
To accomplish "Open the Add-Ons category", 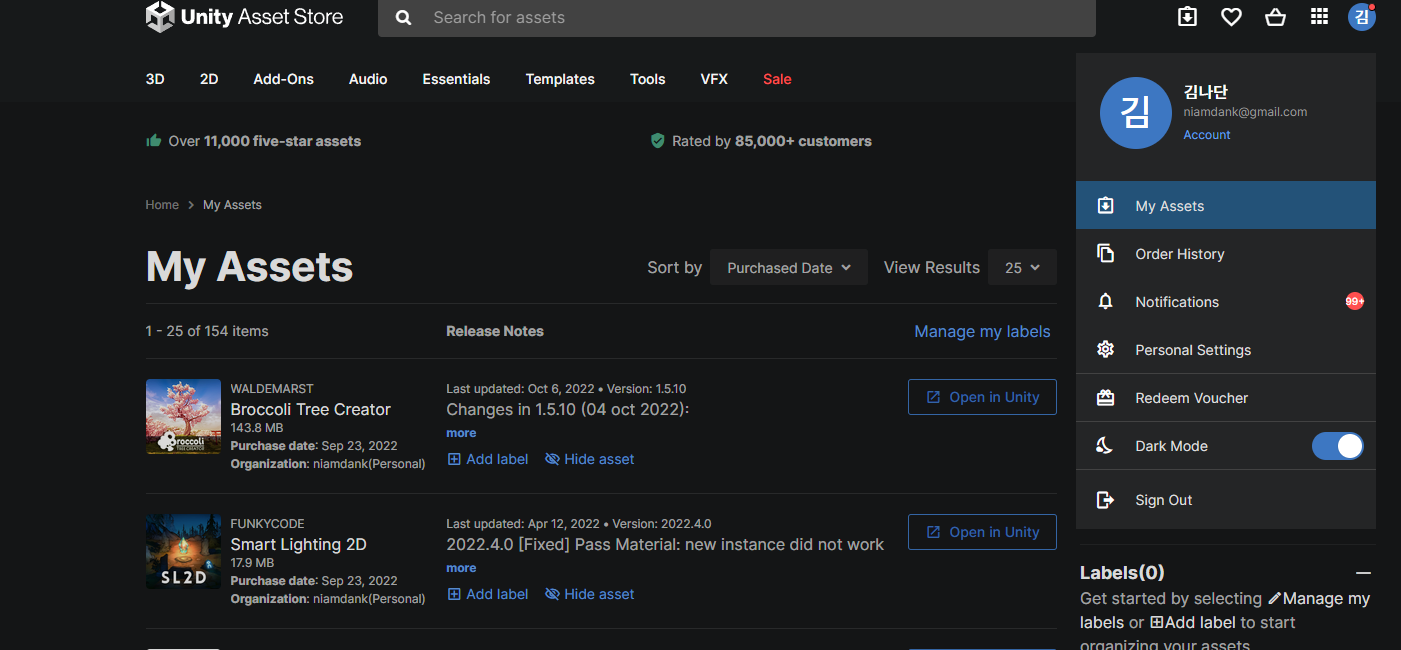I will (x=284, y=79).
